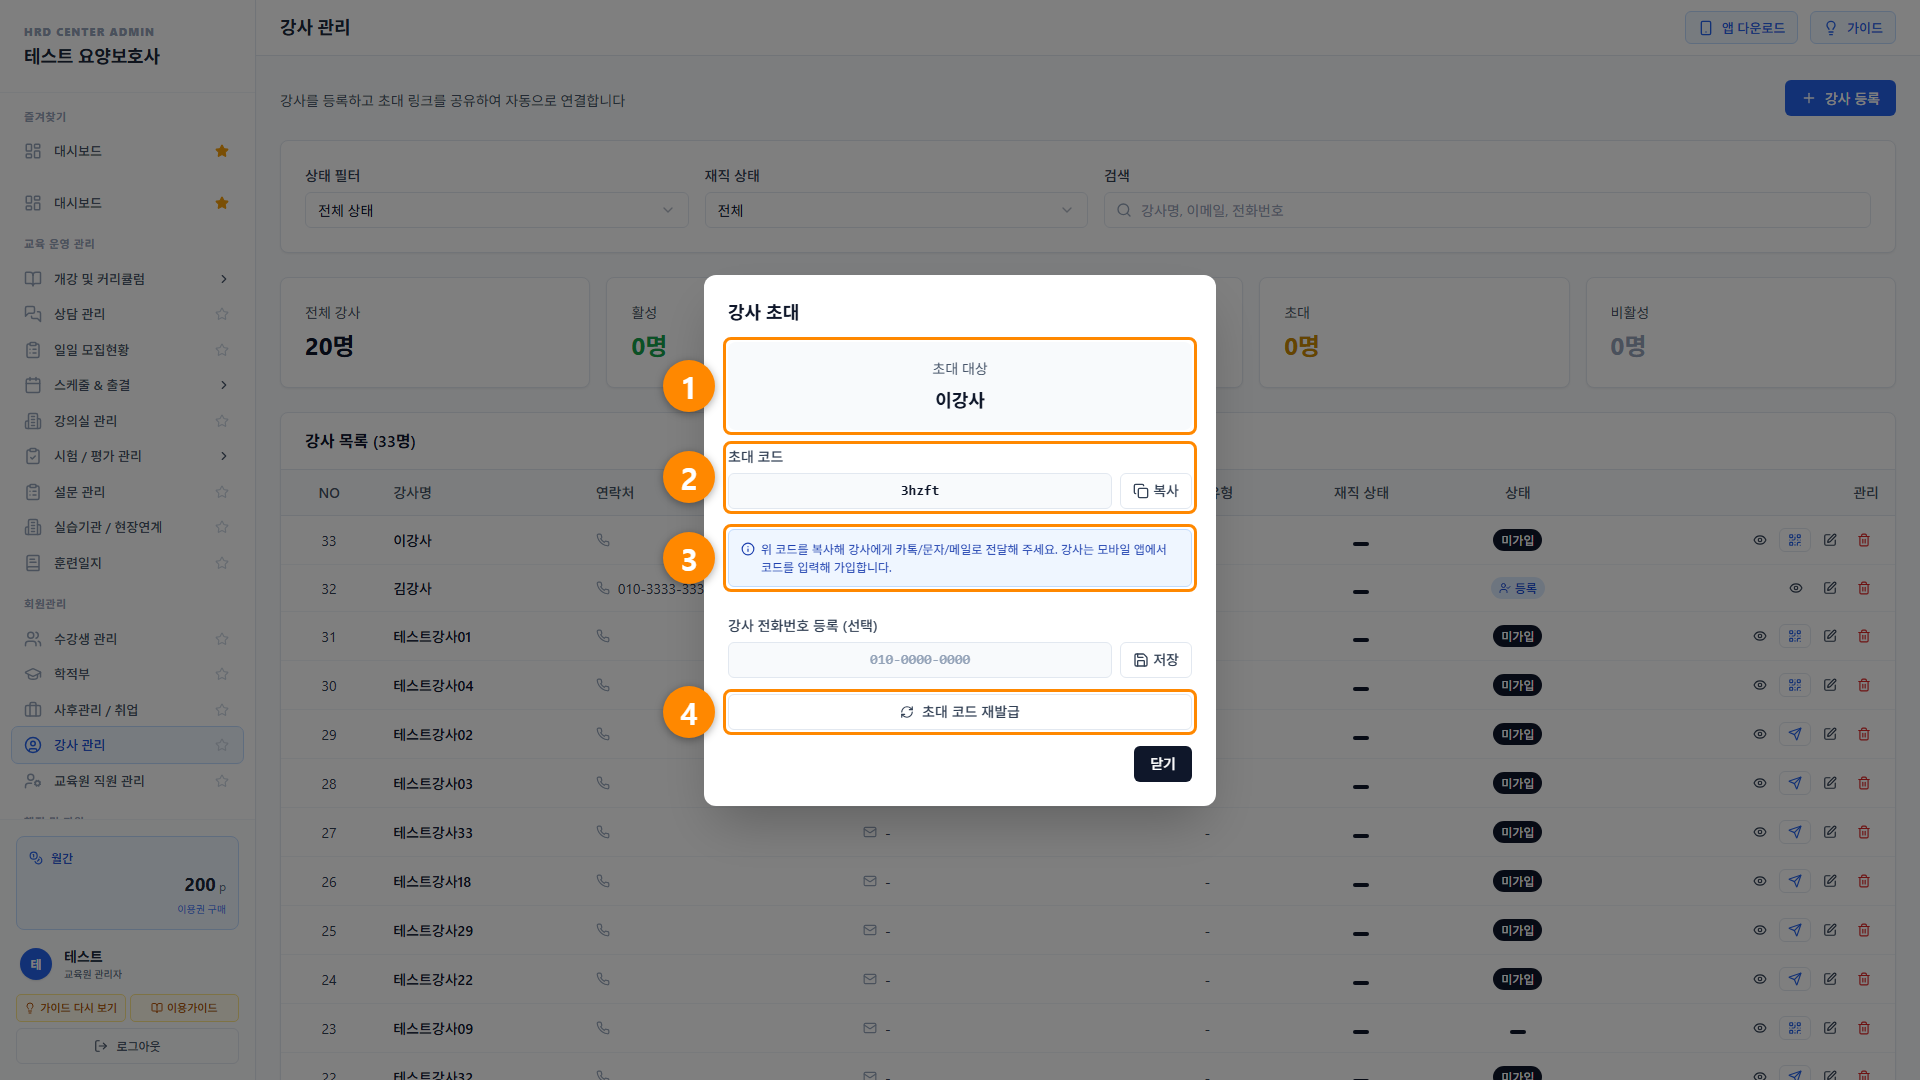
Task: Click 로그아웃 button
Action: coord(127,1046)
